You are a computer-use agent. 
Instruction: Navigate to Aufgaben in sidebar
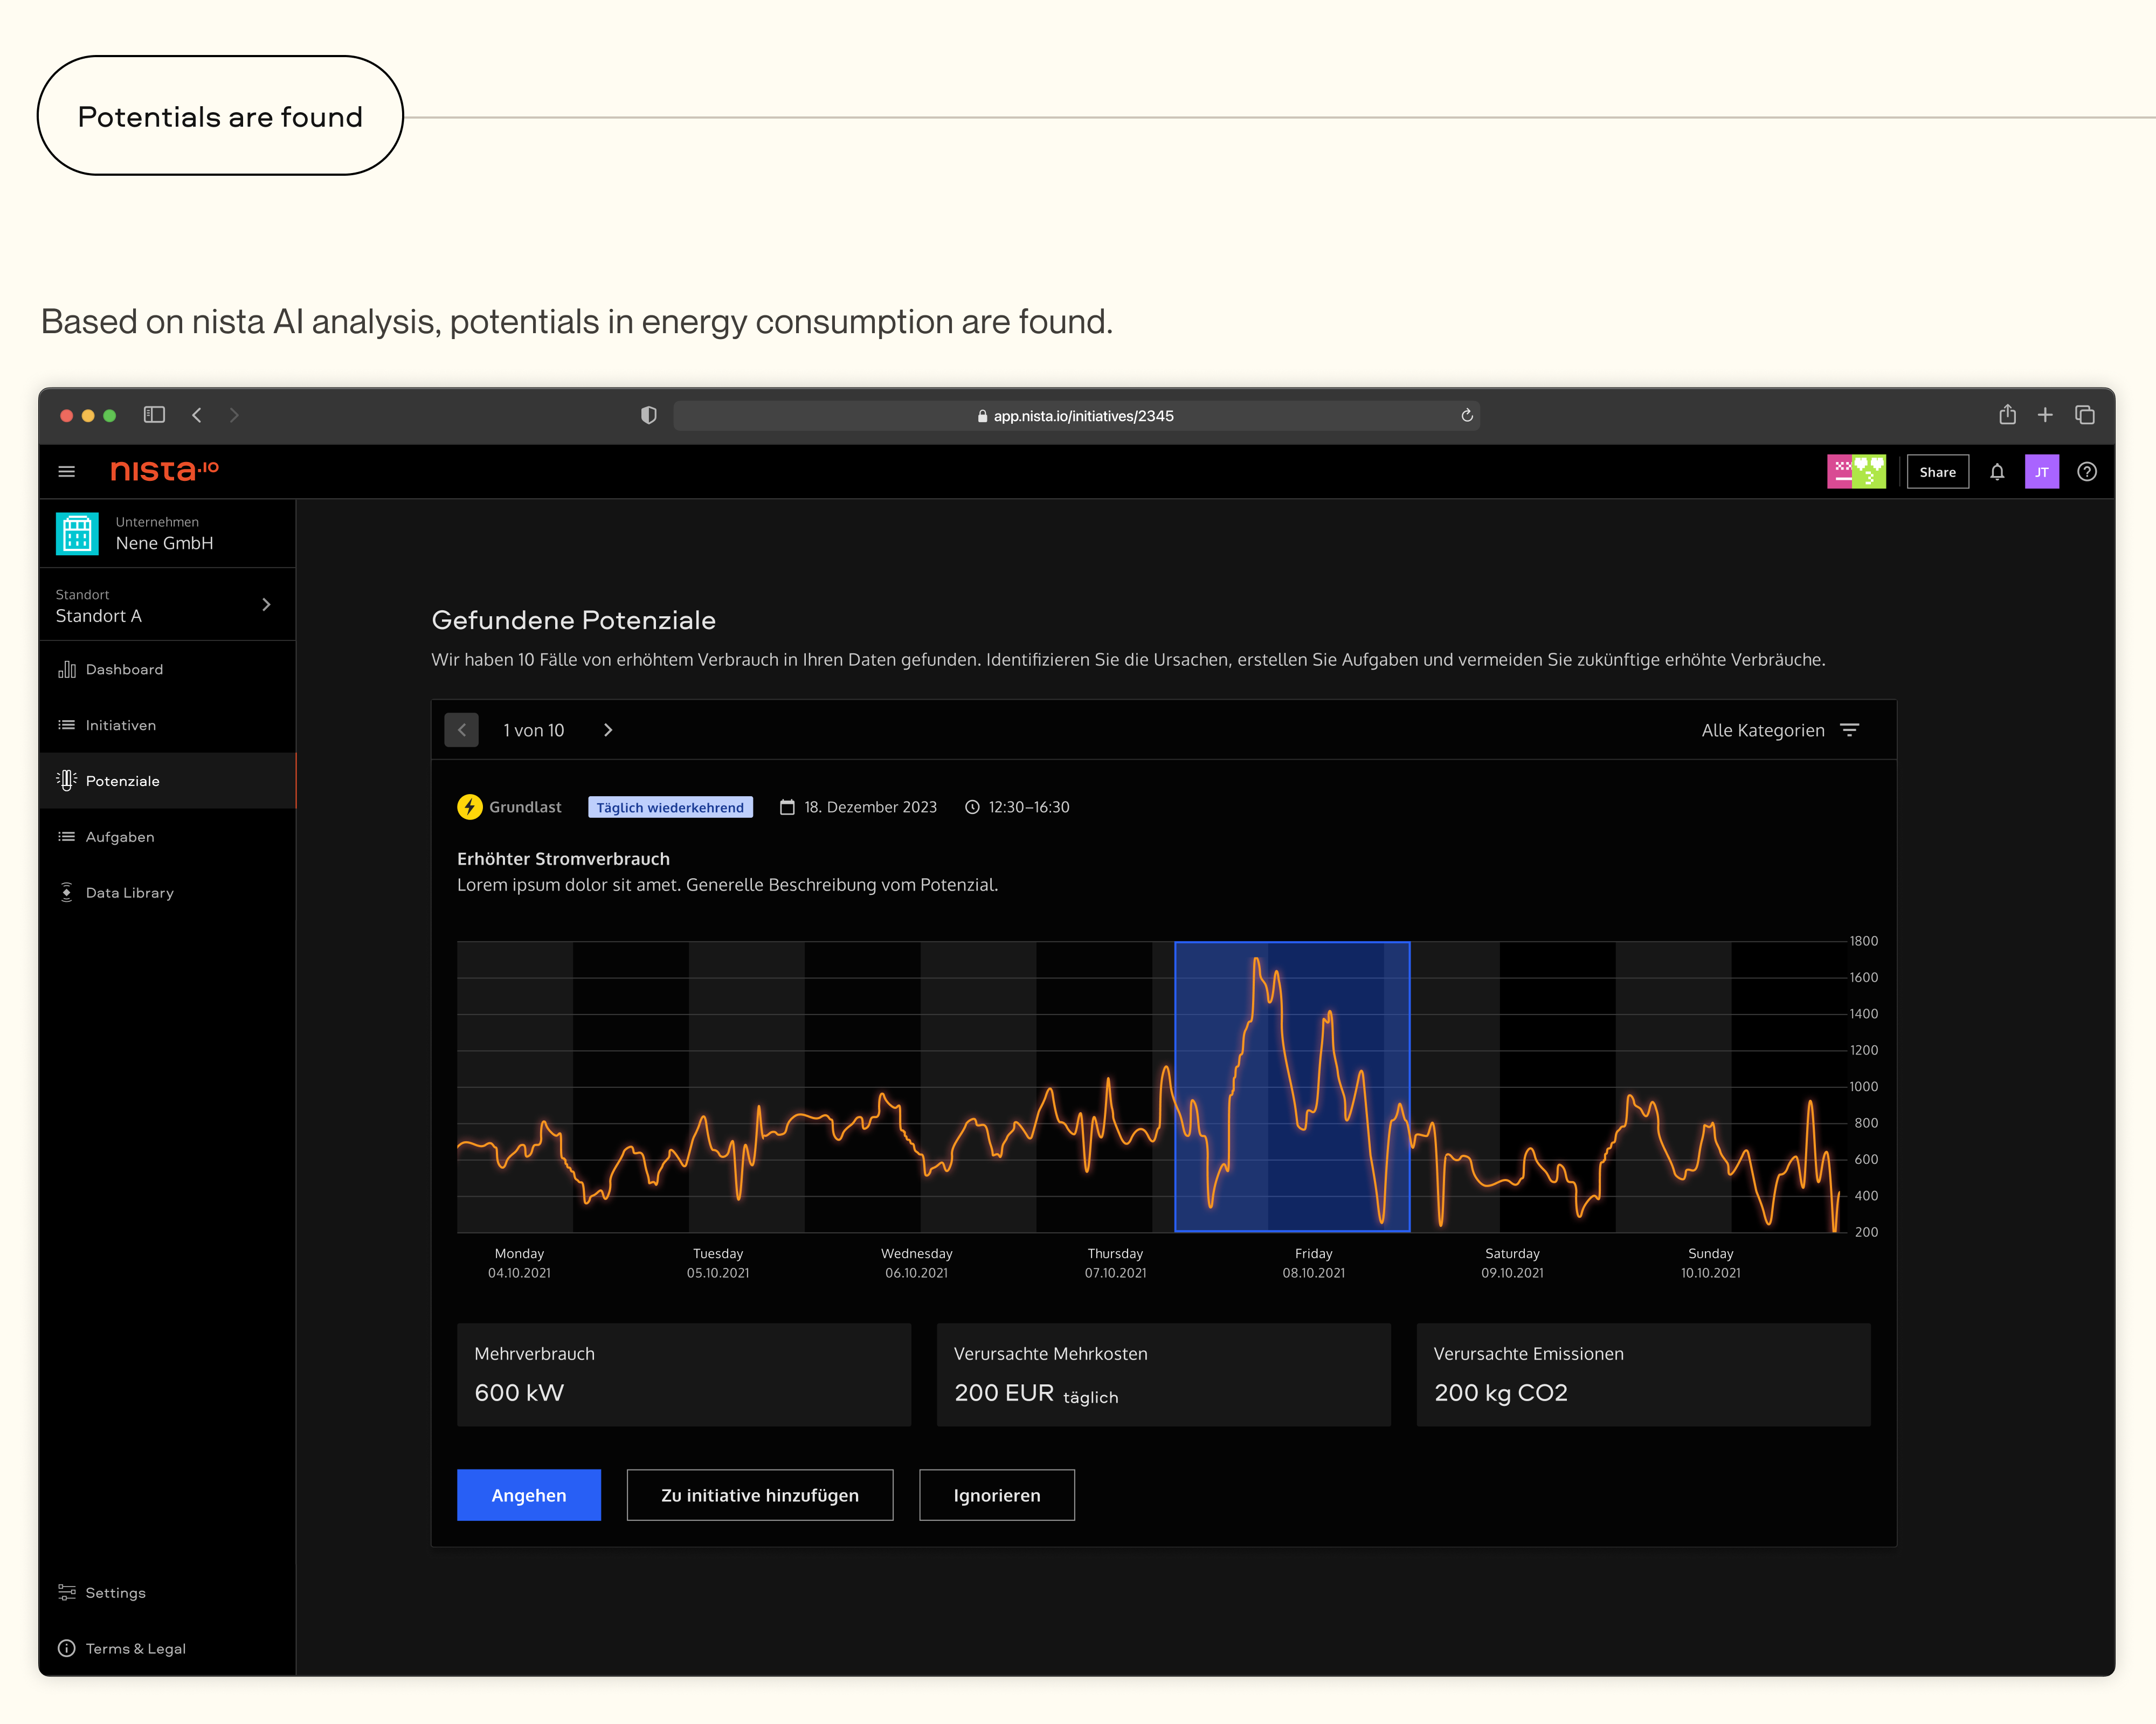120,837
